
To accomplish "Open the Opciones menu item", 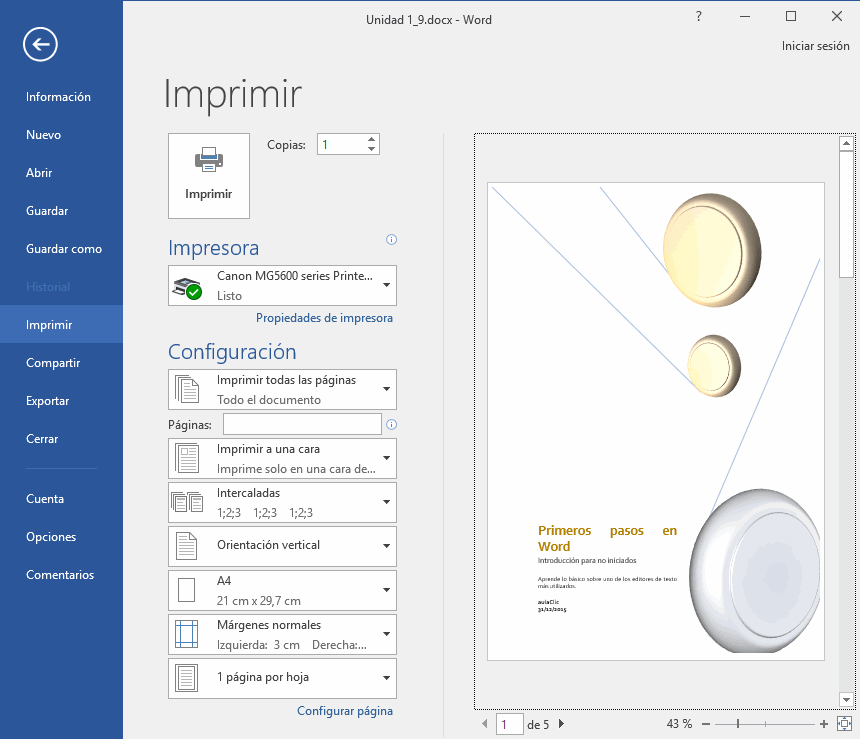I will coord(51,537).
